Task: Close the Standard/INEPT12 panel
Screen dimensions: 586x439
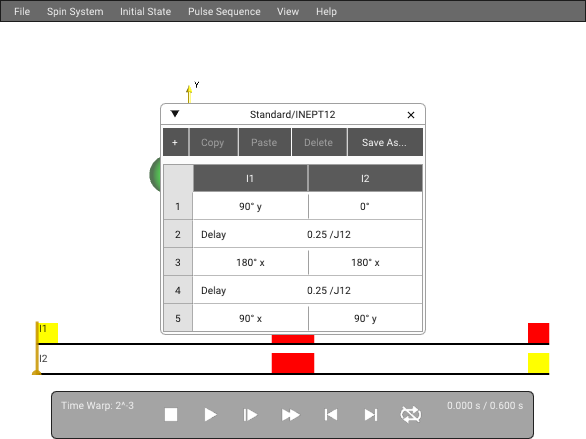Action: 411,115
